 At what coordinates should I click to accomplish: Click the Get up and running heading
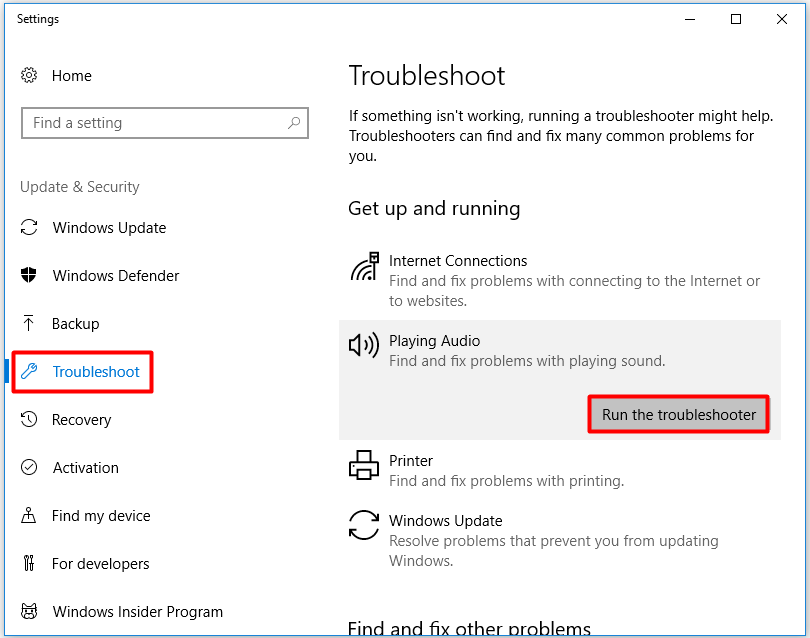coord(434,209)
